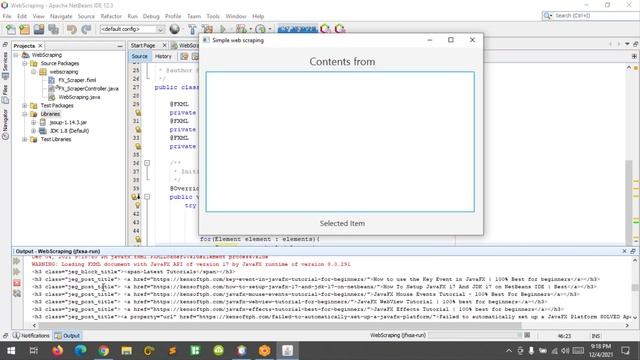640x360 pixels.
Task: Expand the jsoup-1.14.3.jar node
Action: click(x=34, y=122)
